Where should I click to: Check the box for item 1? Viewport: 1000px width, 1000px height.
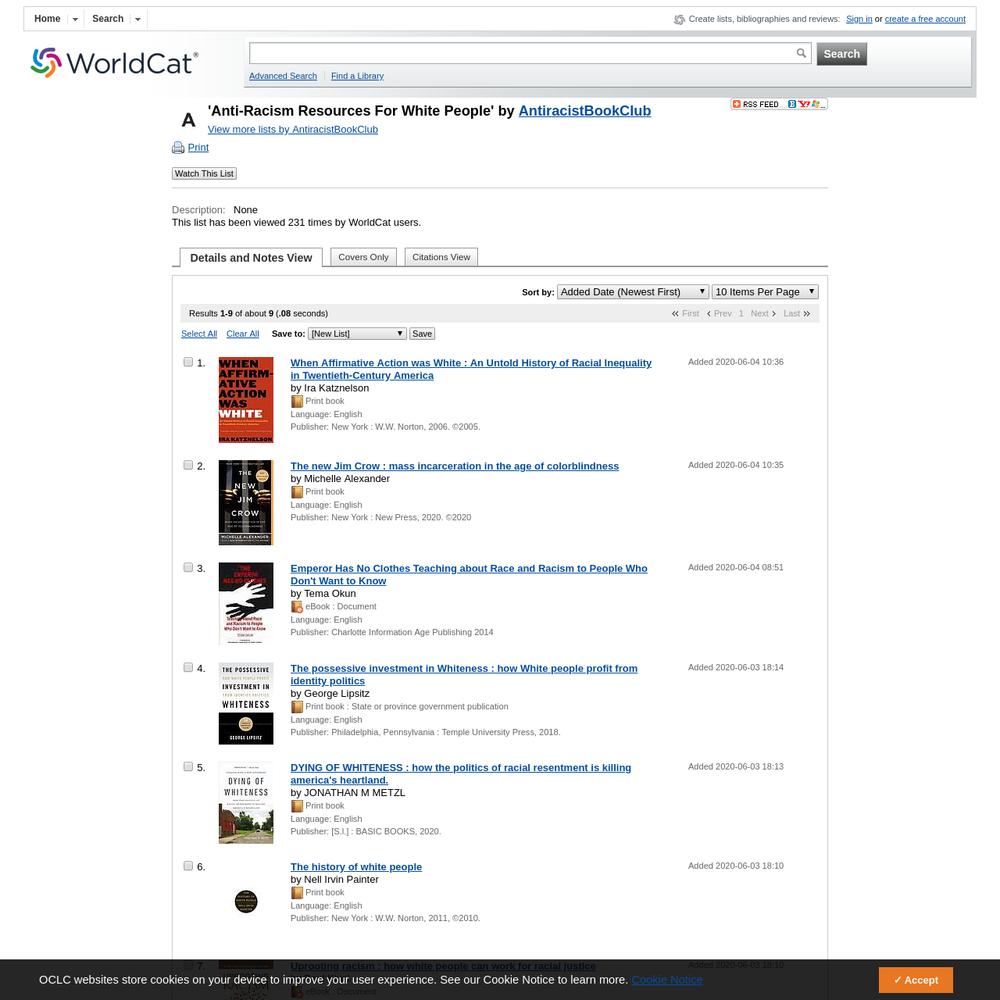click(188, 362)
